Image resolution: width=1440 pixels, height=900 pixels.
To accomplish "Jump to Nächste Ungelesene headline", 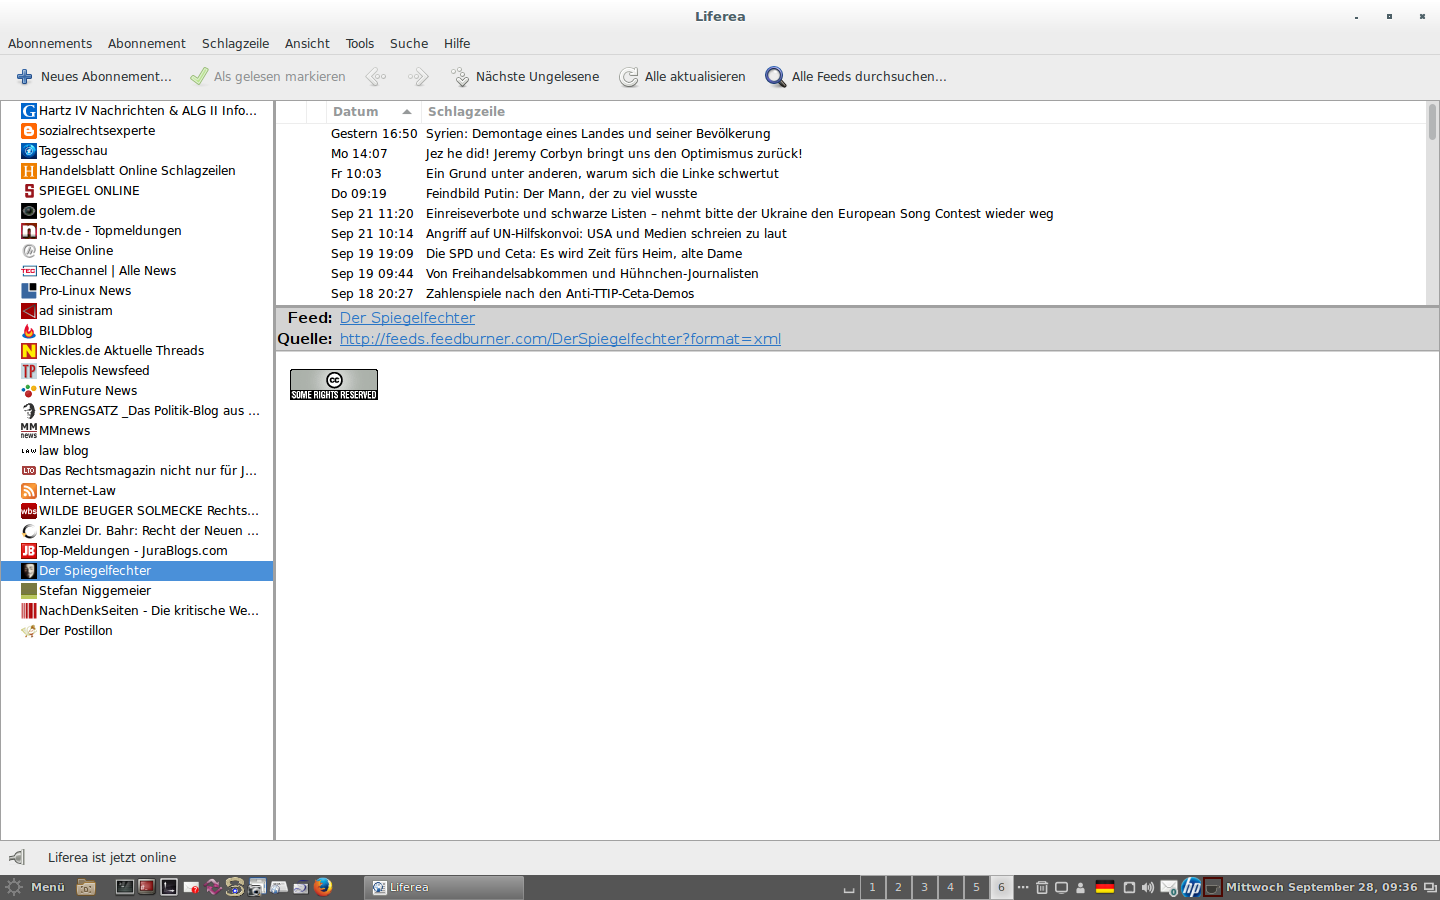I will tap(525, 77).
